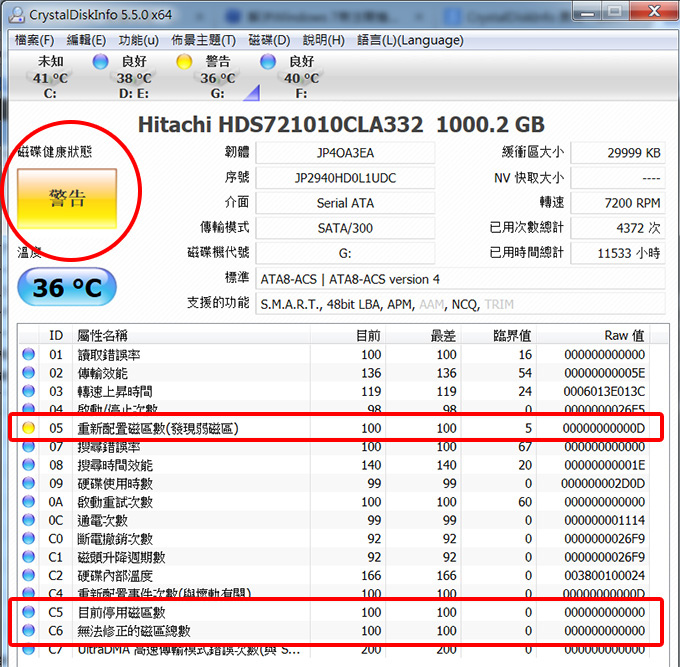Click blue status icon of row C0
The image size is (680, 667).
(x=29, y=539)
